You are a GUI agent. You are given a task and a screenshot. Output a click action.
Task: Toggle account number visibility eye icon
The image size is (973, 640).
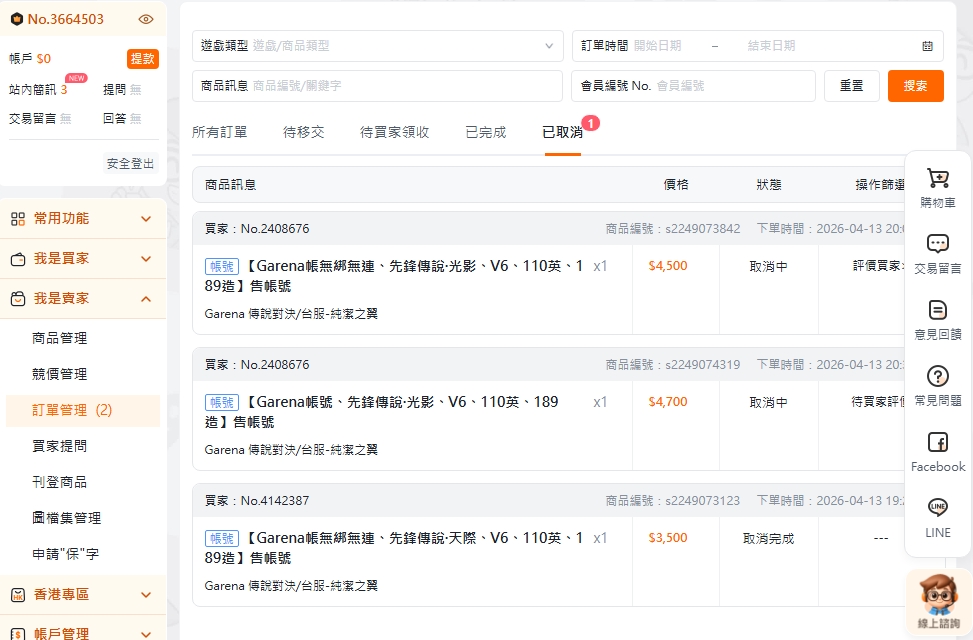click(x=146, y=19)
